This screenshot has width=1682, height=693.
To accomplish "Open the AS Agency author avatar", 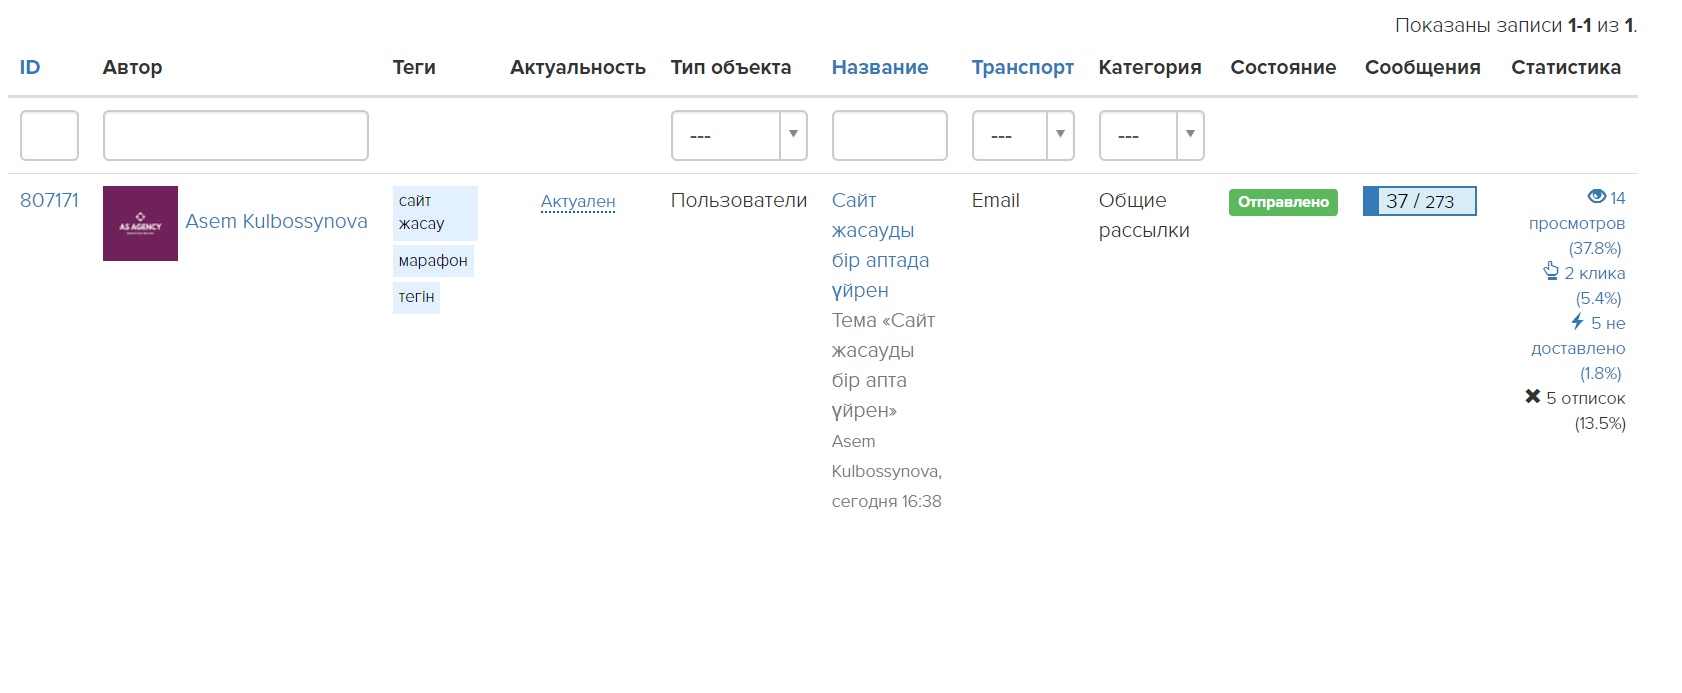I will [x=140, y=223].
